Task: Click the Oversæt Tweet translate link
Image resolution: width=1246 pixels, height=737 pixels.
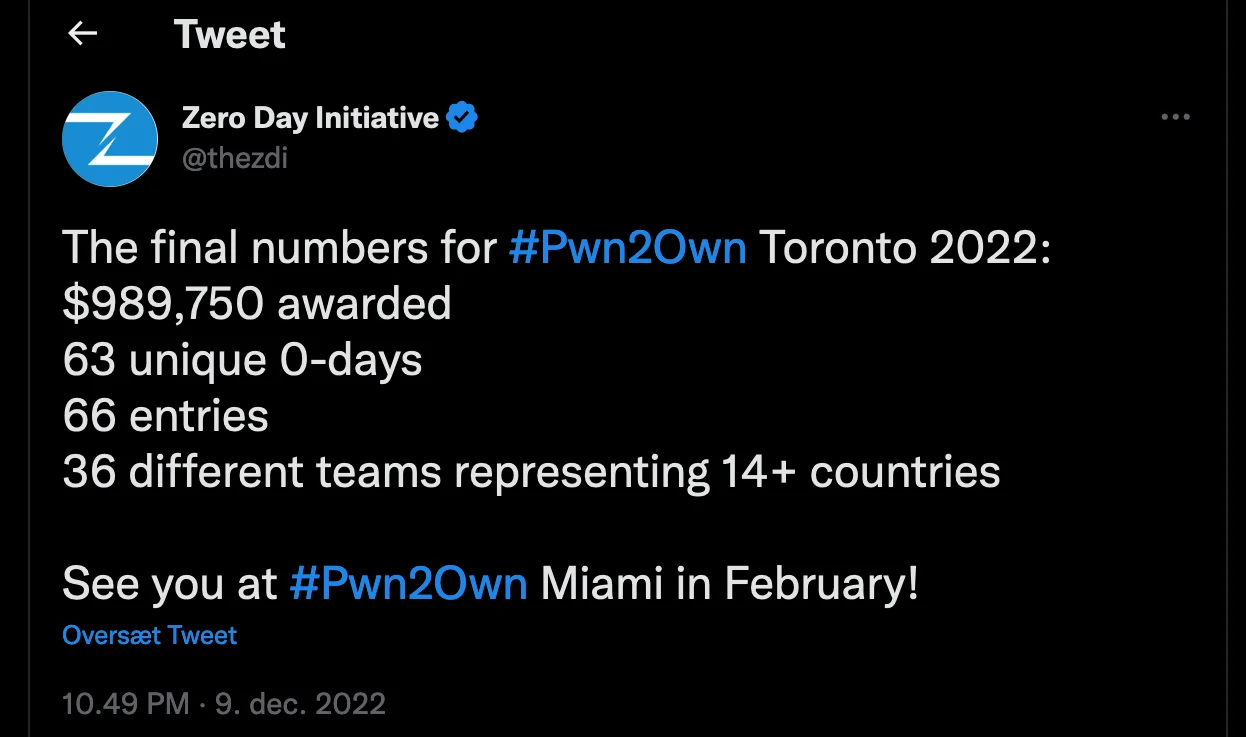Action: [x=150, y=635]
